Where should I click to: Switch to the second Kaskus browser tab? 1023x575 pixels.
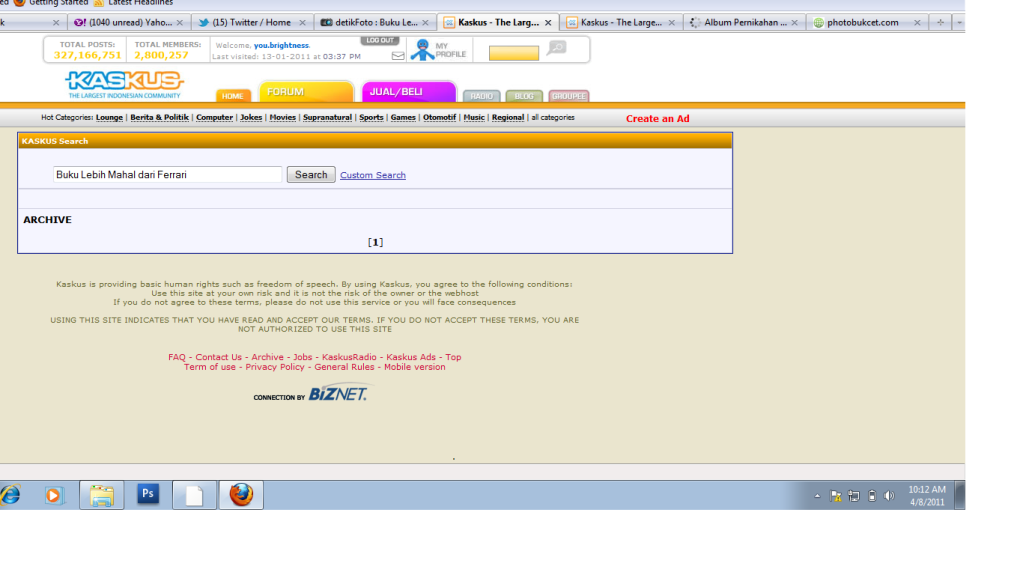620,22
